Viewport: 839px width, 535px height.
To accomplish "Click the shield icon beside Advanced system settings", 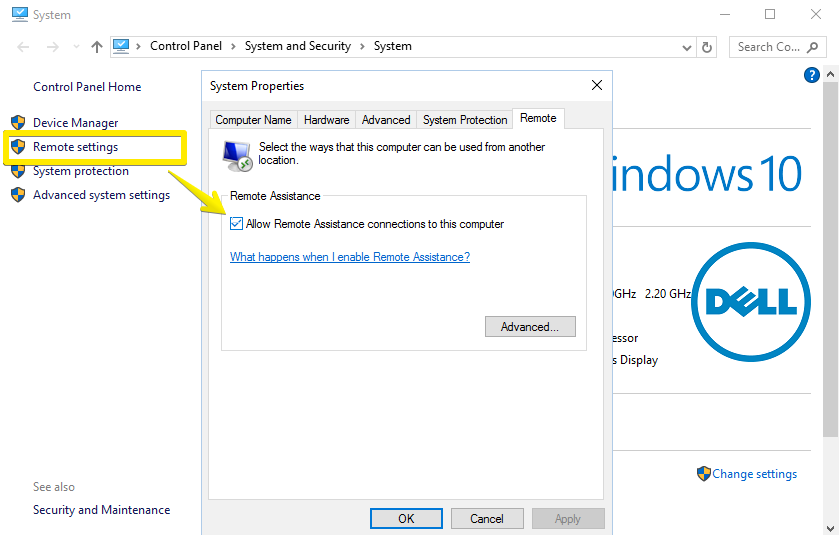I will 17,195.
